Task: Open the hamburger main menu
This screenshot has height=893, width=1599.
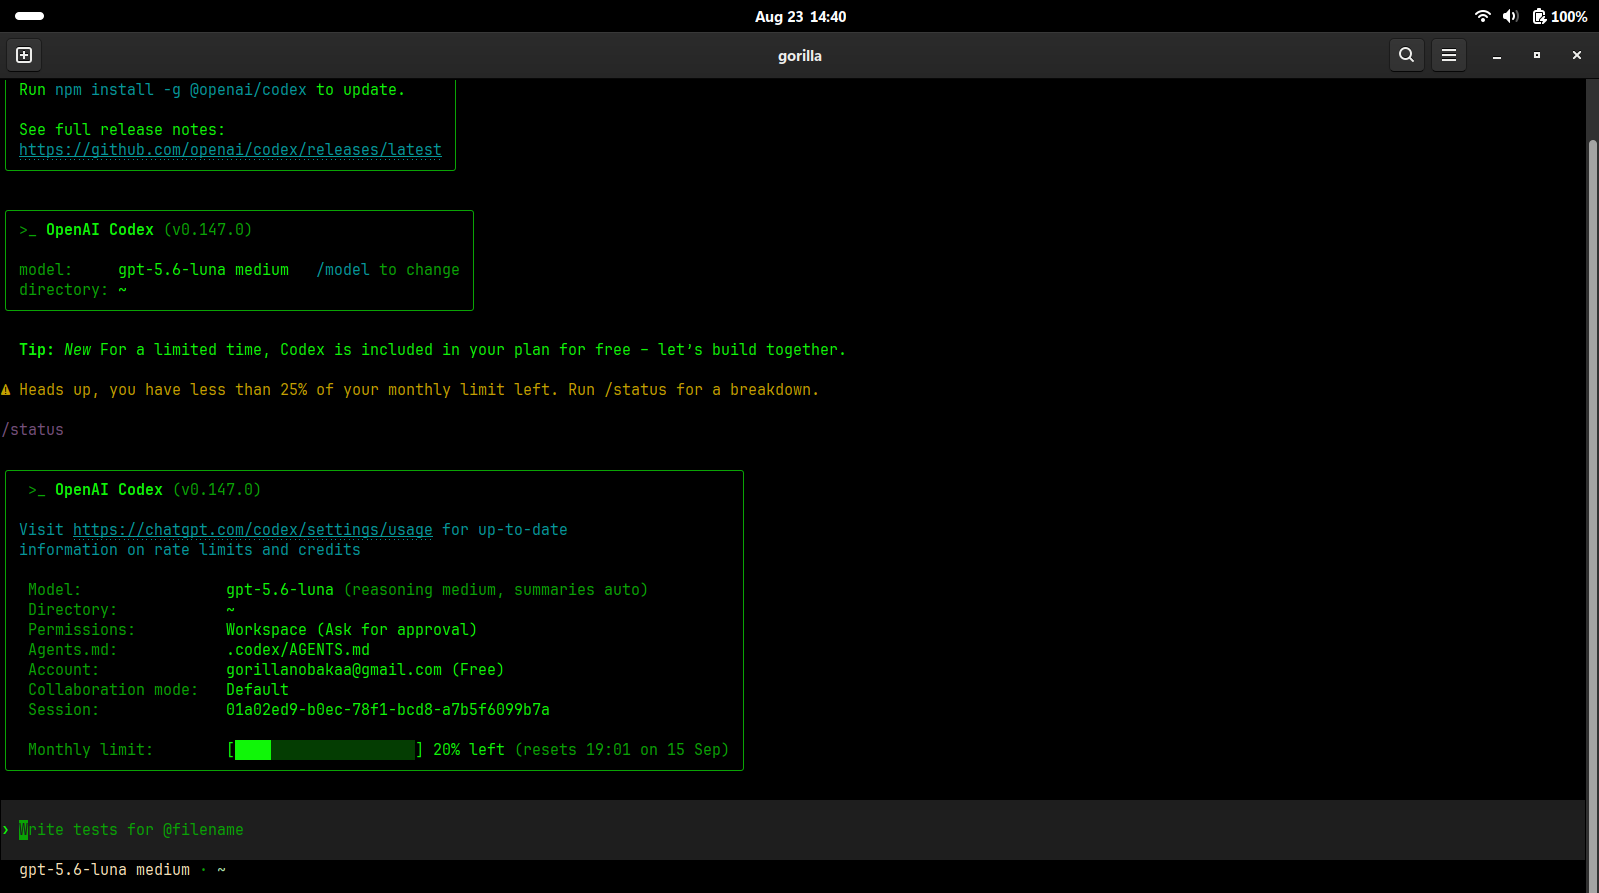Action: pyautogui.click(x=1448, y=55)
